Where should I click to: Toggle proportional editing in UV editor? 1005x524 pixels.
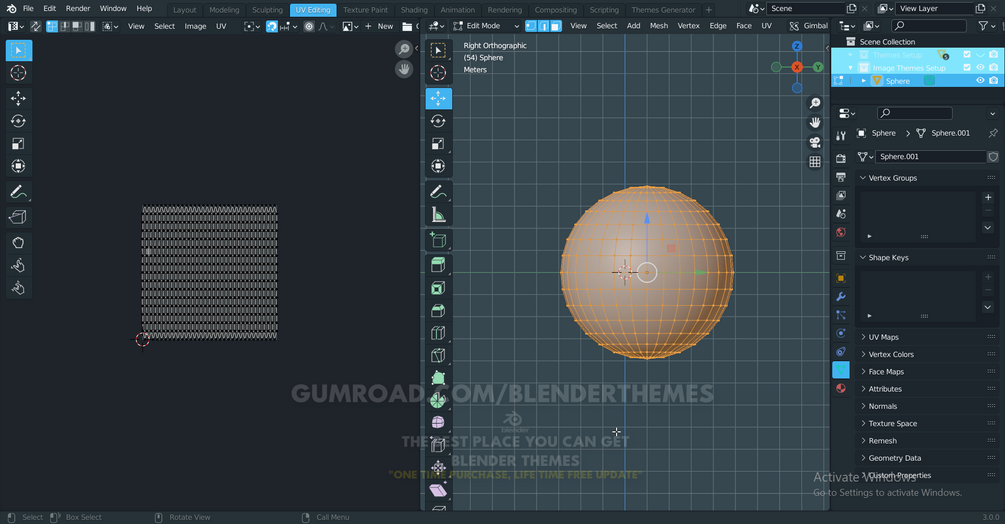(309, 26)
